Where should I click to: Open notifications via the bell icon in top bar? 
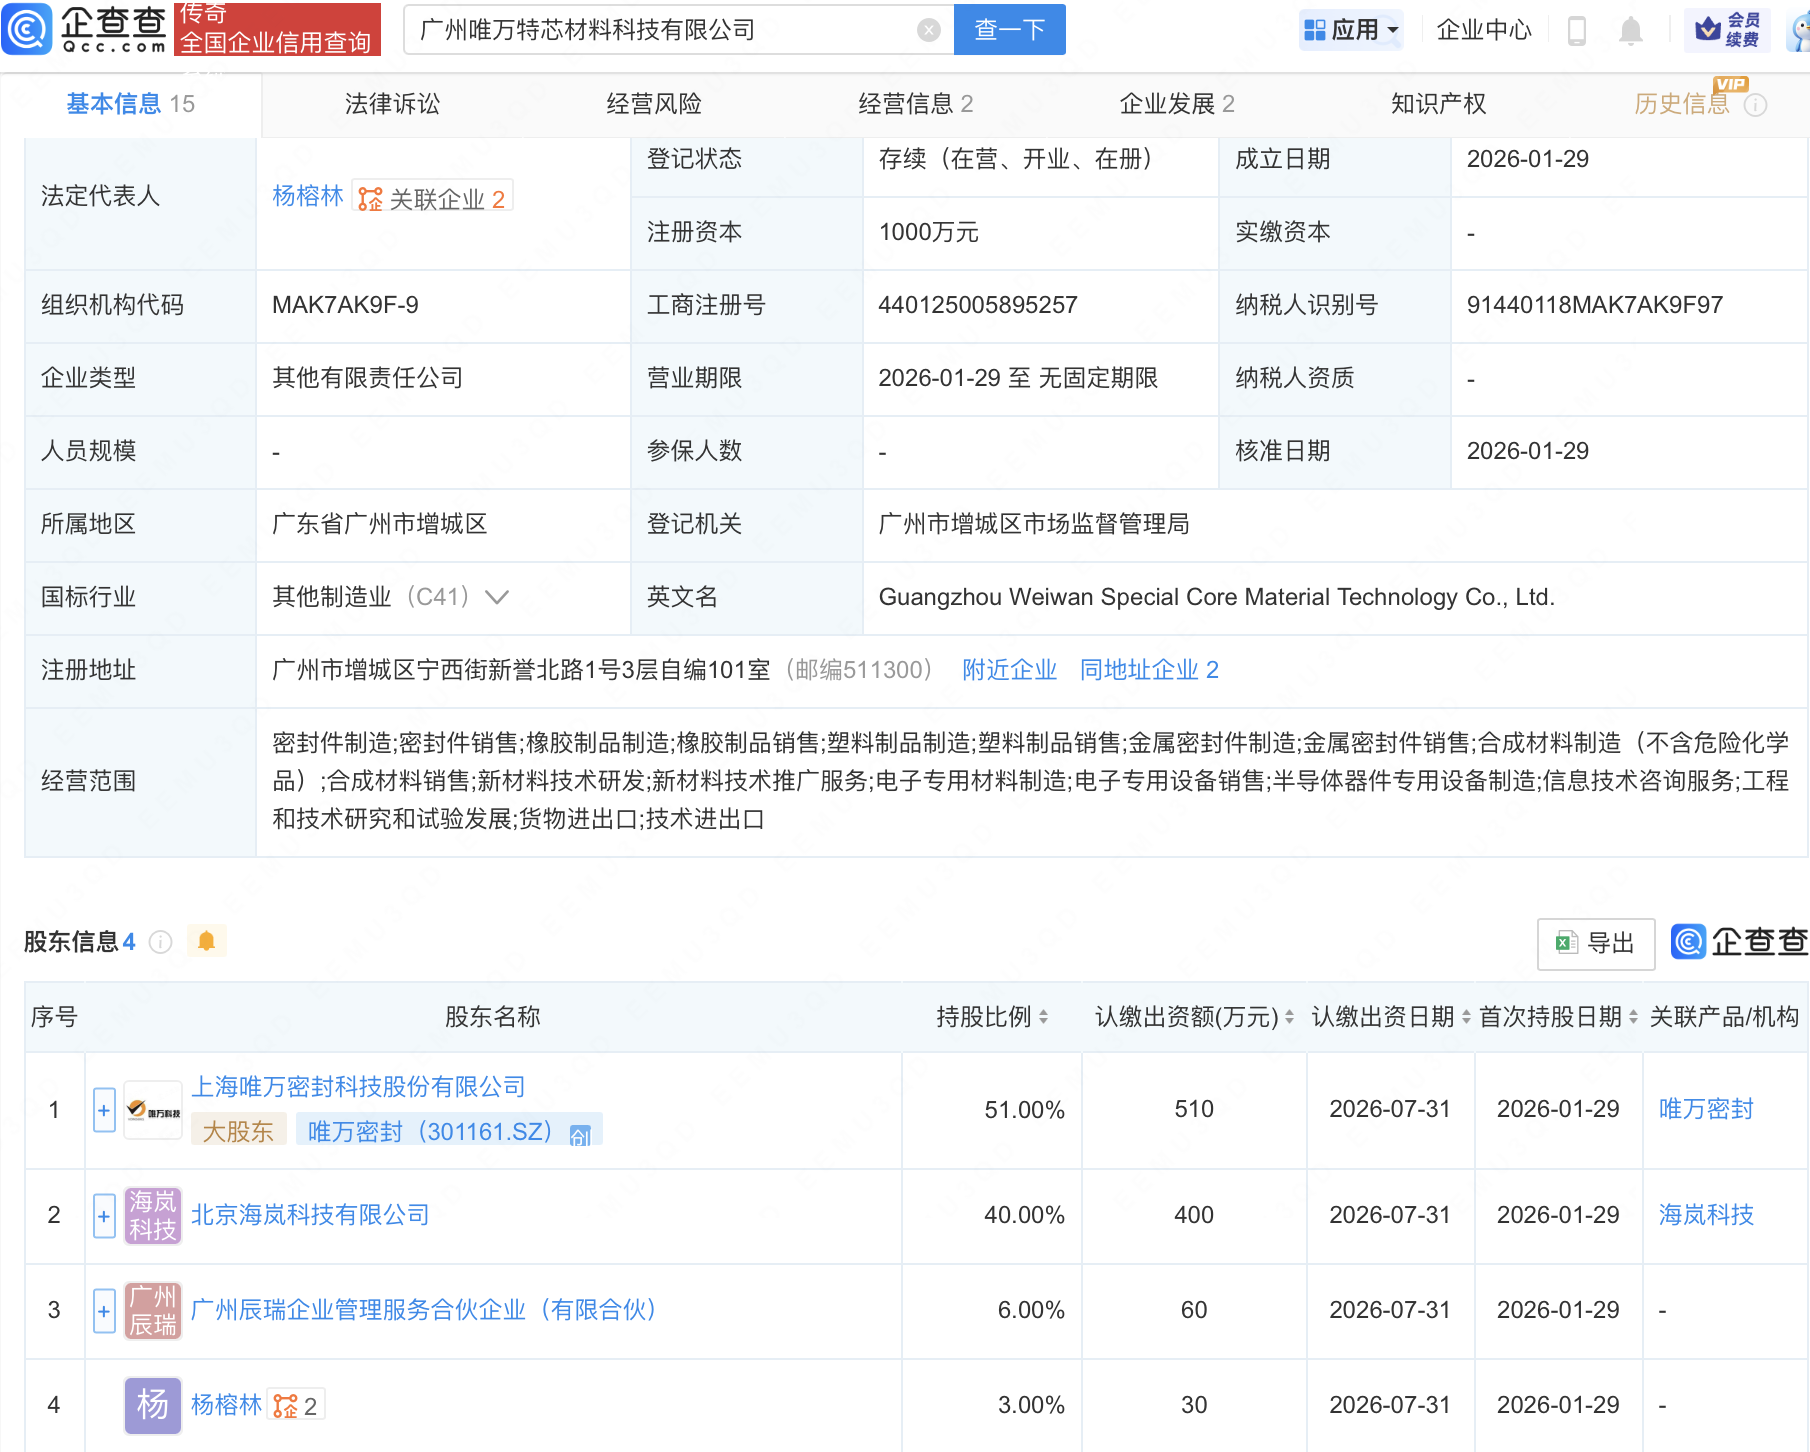[1630, 30]
